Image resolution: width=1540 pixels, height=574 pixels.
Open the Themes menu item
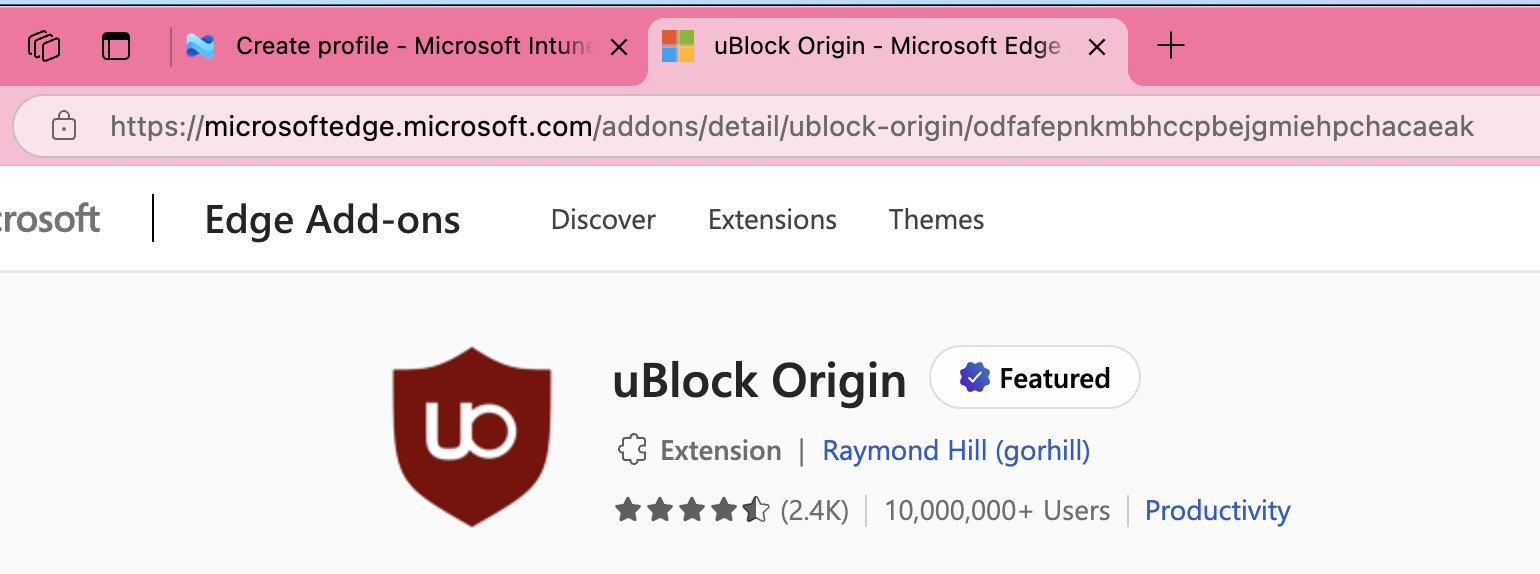[936, 219]
